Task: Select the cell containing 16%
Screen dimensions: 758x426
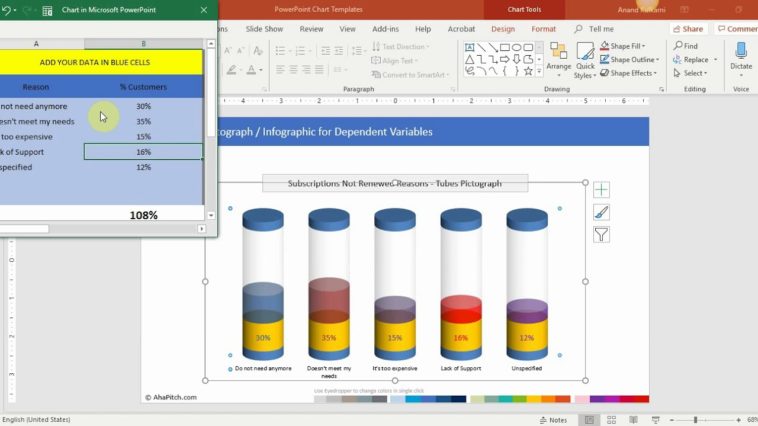Action: tap(143, 152)
